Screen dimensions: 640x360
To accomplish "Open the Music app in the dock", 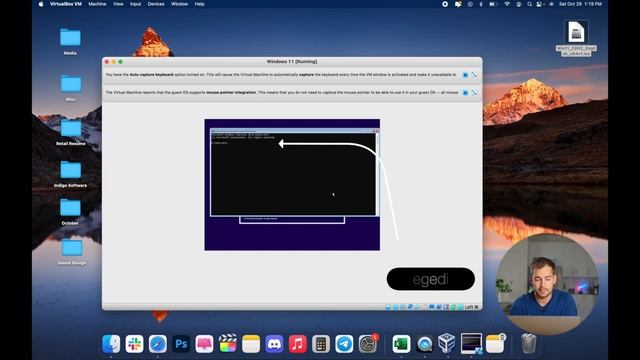I will (298, 344).
